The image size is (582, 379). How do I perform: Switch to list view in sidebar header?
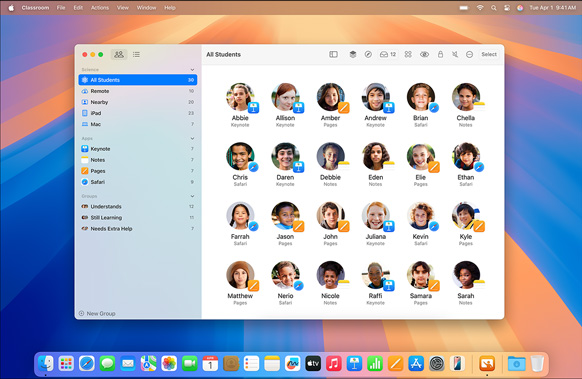pyautogui.click(x=136, y=55)
